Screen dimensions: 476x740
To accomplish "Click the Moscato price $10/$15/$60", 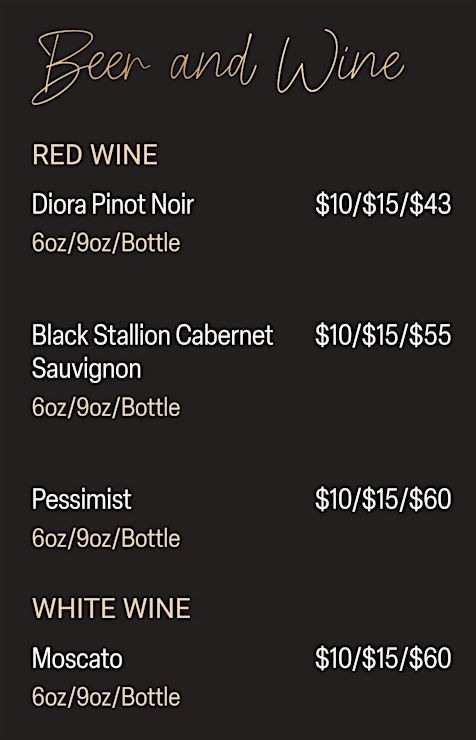I will point(383,658).
